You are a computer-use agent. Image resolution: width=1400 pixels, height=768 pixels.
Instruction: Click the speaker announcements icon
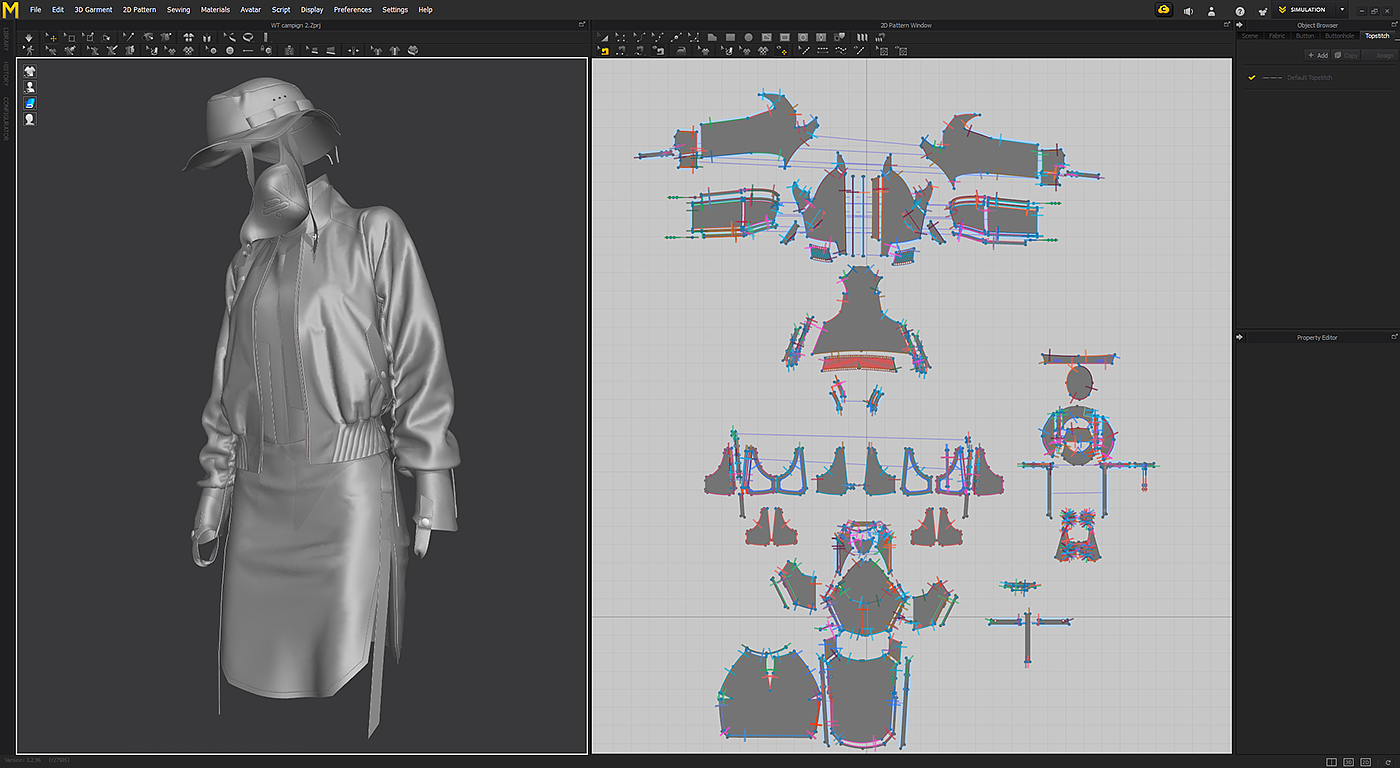[x=1188, y=11]
